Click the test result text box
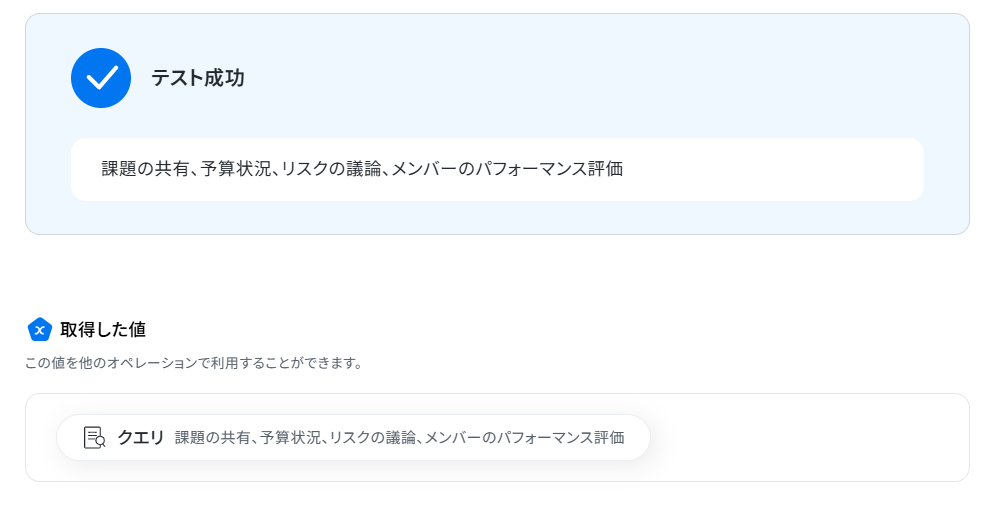The height and width of the screenshot is (517, 999). click(x=497, y=170)
